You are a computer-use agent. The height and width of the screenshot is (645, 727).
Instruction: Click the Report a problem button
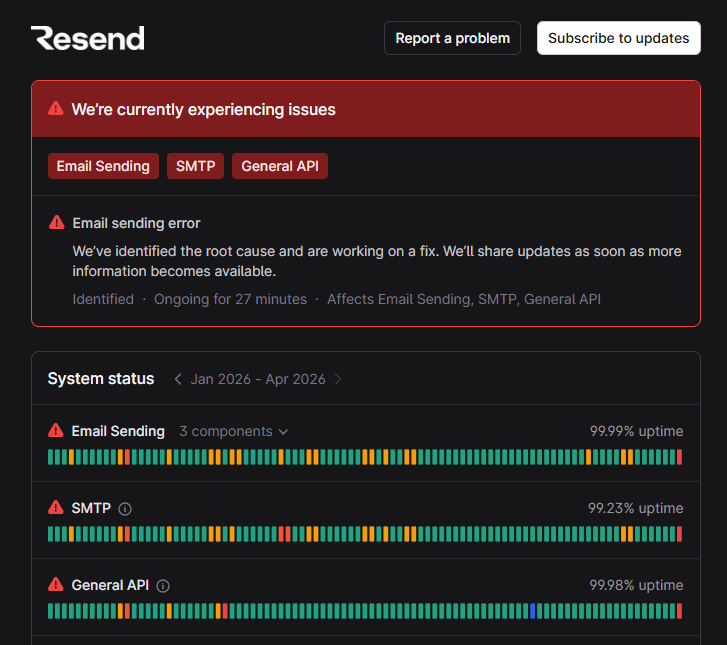[452, 38]
